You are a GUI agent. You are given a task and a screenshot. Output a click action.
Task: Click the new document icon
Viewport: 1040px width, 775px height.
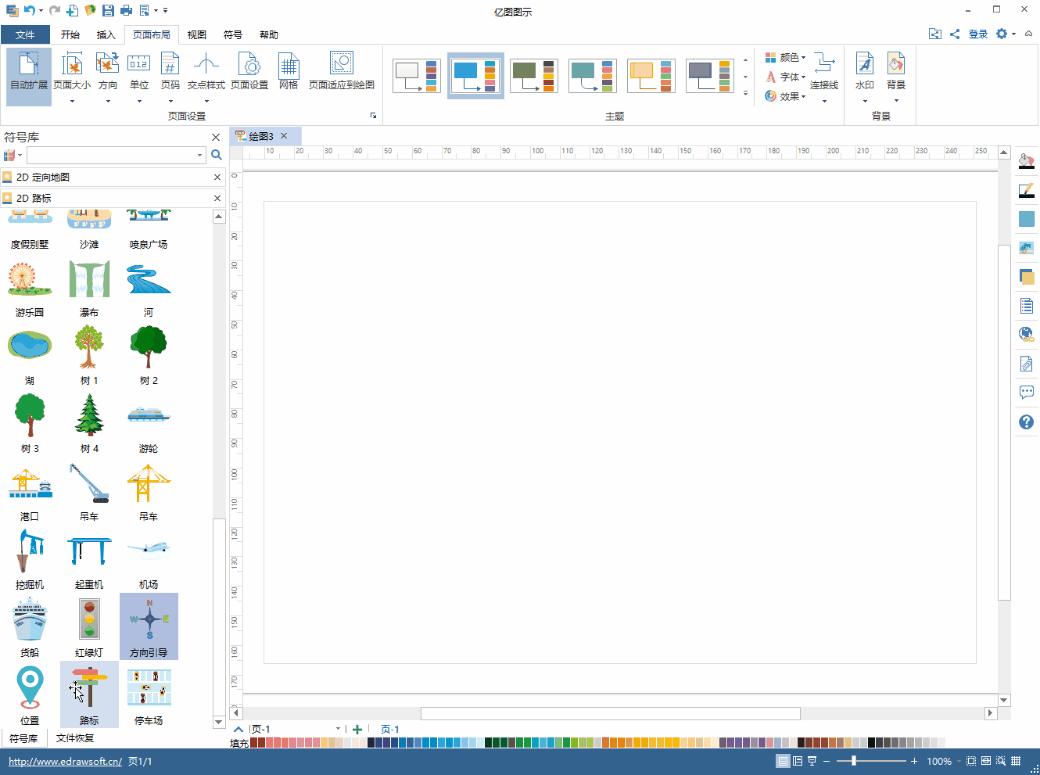[72, 11]
